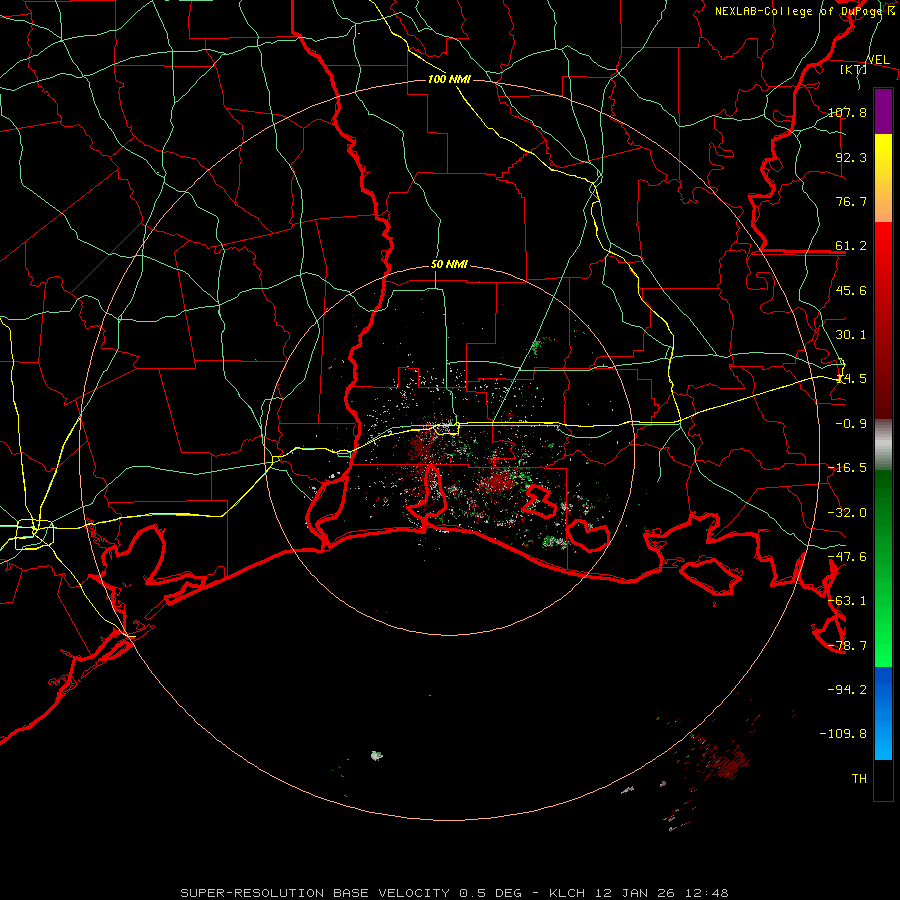Click the dense red velocity patch near radar center

point(498,481)
